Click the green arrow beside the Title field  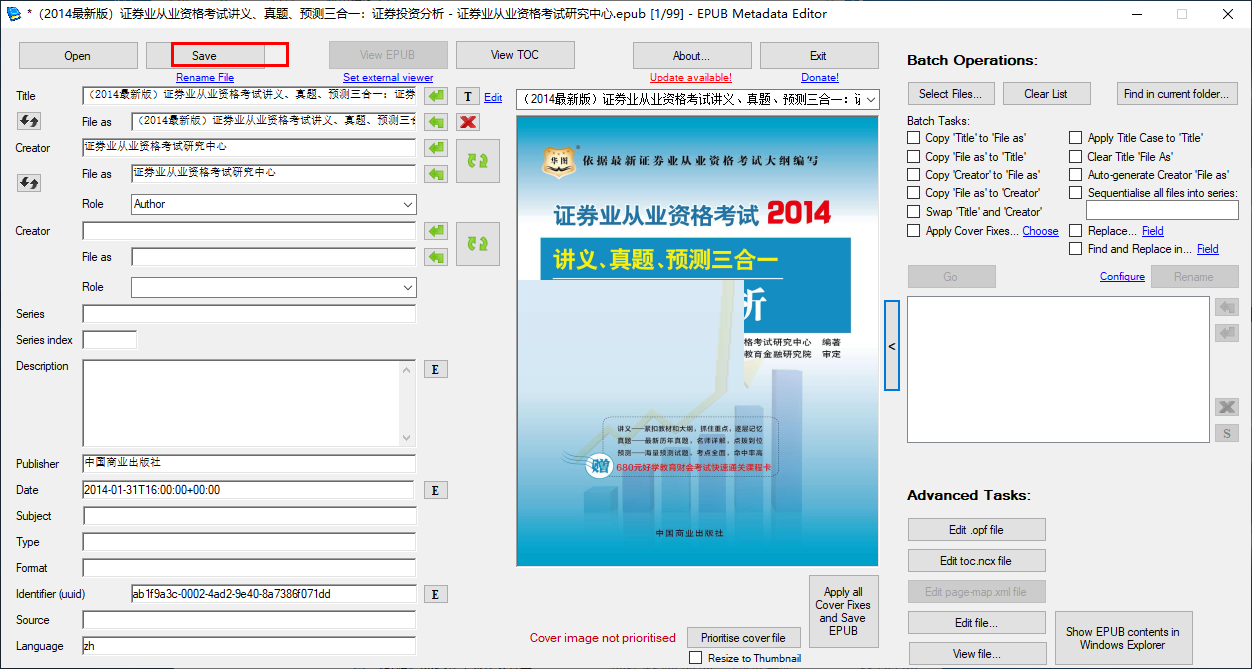(435, 96)
